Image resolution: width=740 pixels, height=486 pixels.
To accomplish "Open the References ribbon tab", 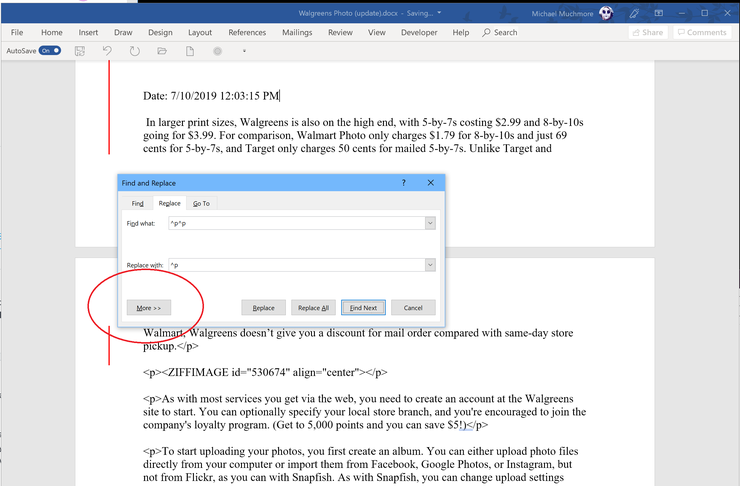I will pyautogui.click(x=247, y=32).
